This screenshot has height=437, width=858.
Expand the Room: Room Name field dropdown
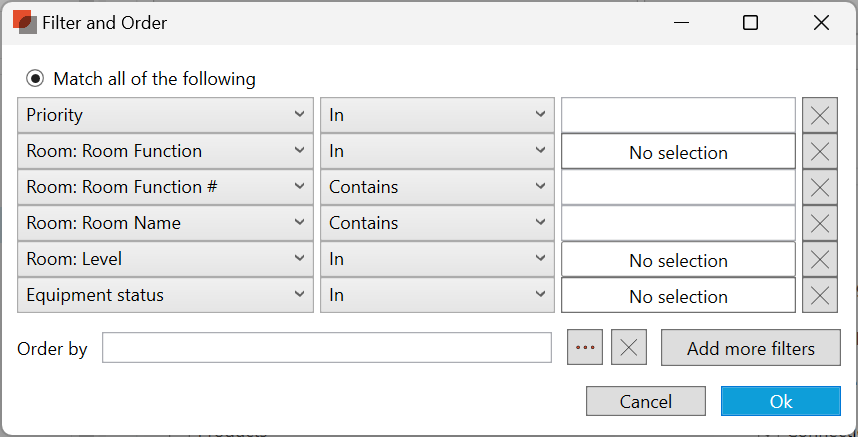[x=165, y=223]
